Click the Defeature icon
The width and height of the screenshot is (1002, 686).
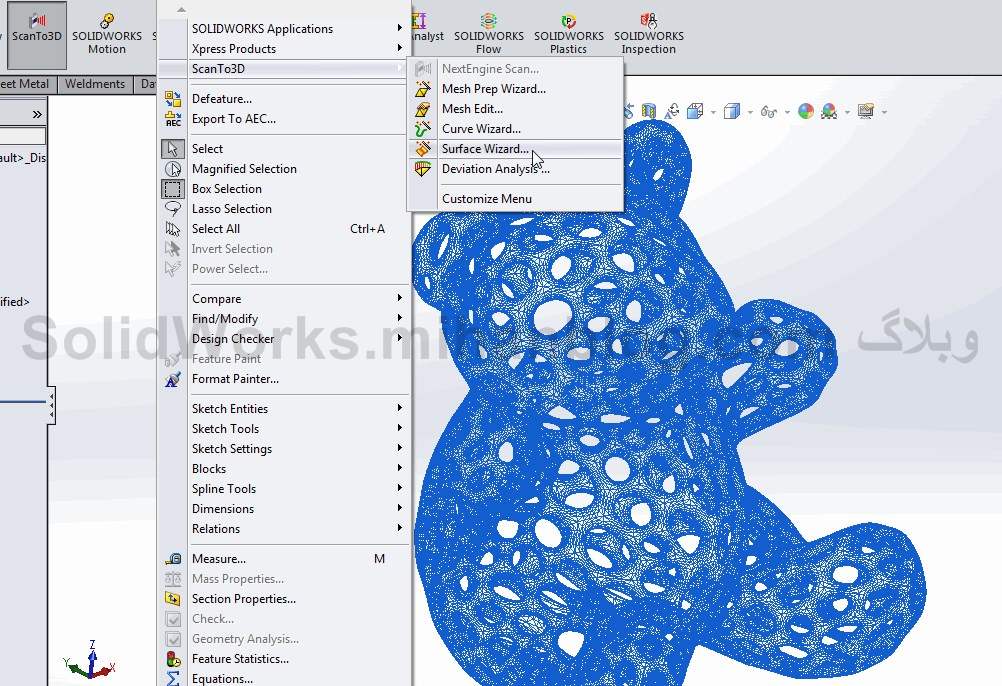pyautogui.click(x=173, y=99)
